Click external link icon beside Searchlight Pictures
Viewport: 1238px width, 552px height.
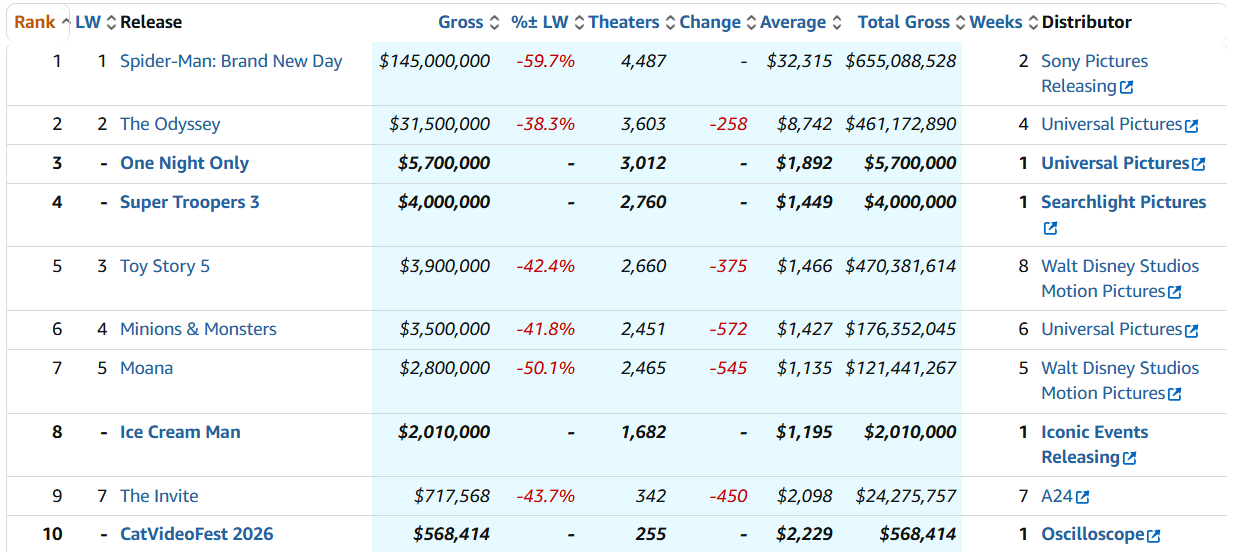click(1050, 228)
